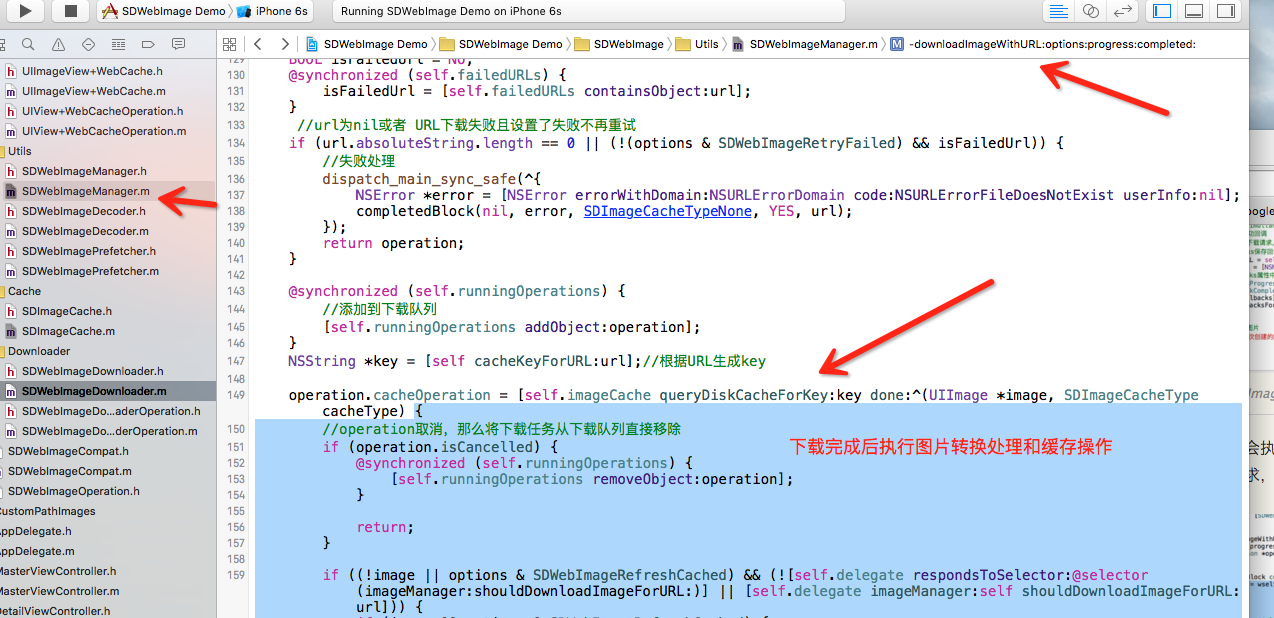Open the related items grid menu
This screenshot has height=618, width=1274.
229,44
